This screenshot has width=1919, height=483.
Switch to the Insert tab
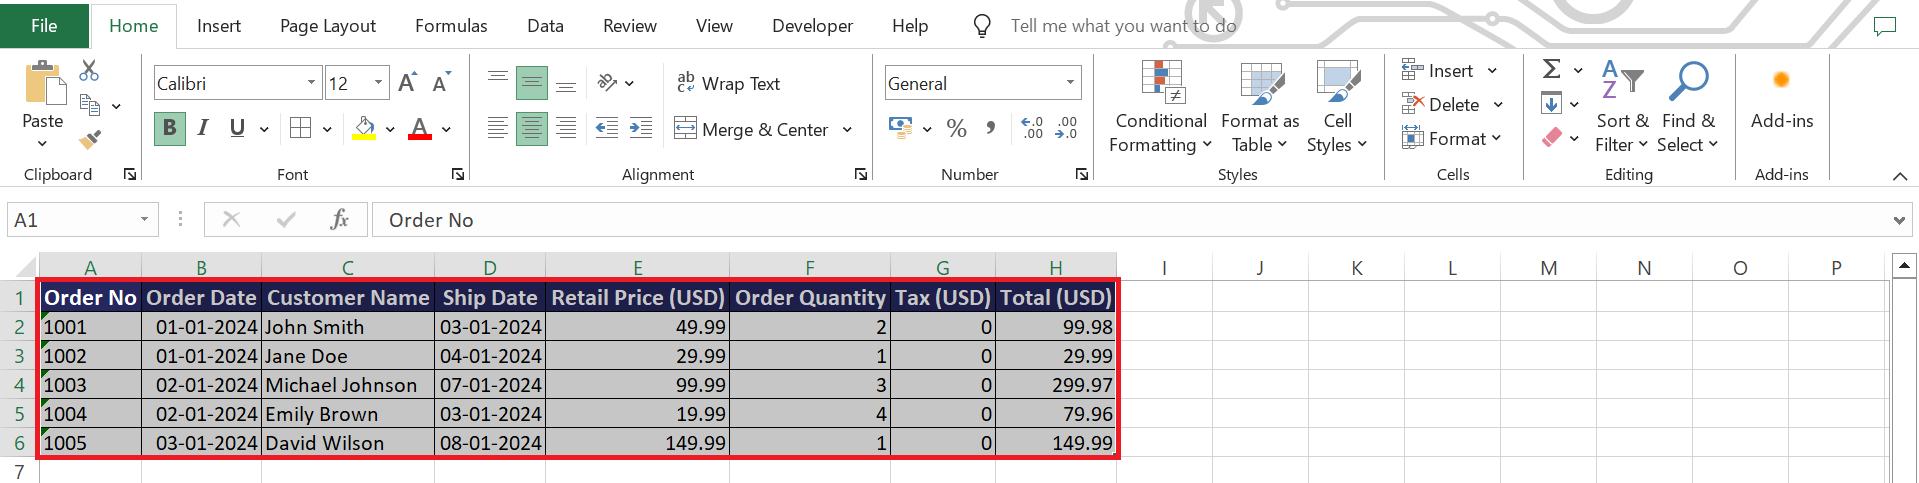click(219, 26)
